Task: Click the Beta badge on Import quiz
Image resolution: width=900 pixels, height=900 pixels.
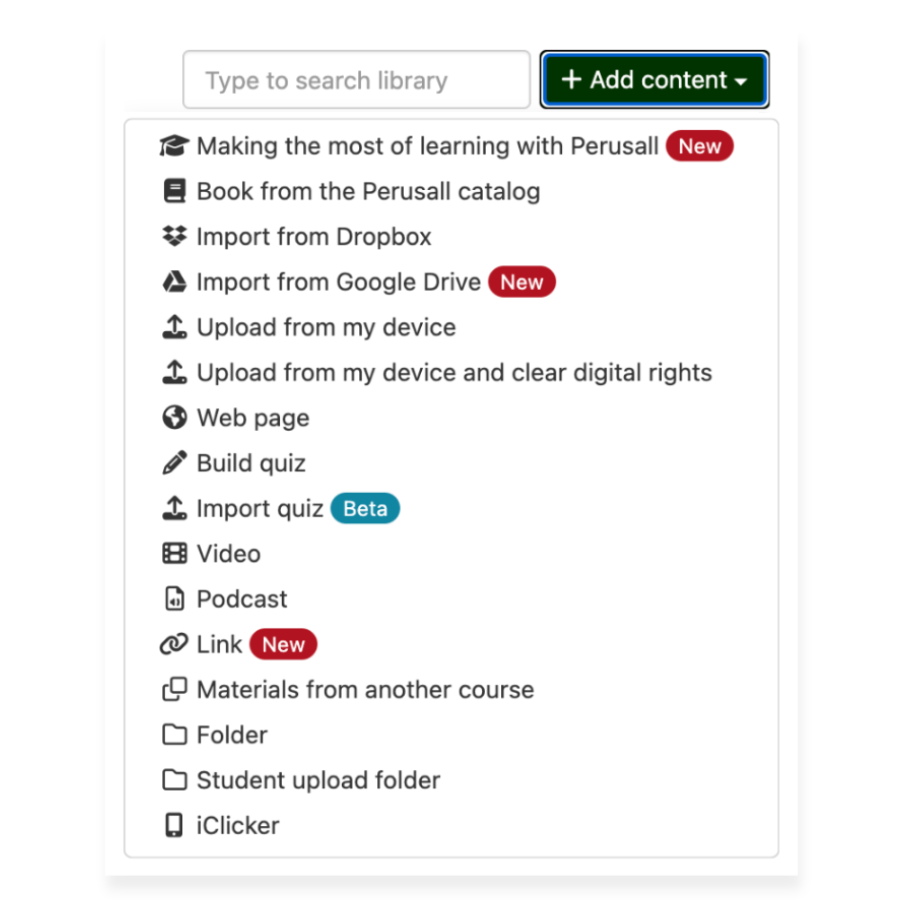Action: 365,508
